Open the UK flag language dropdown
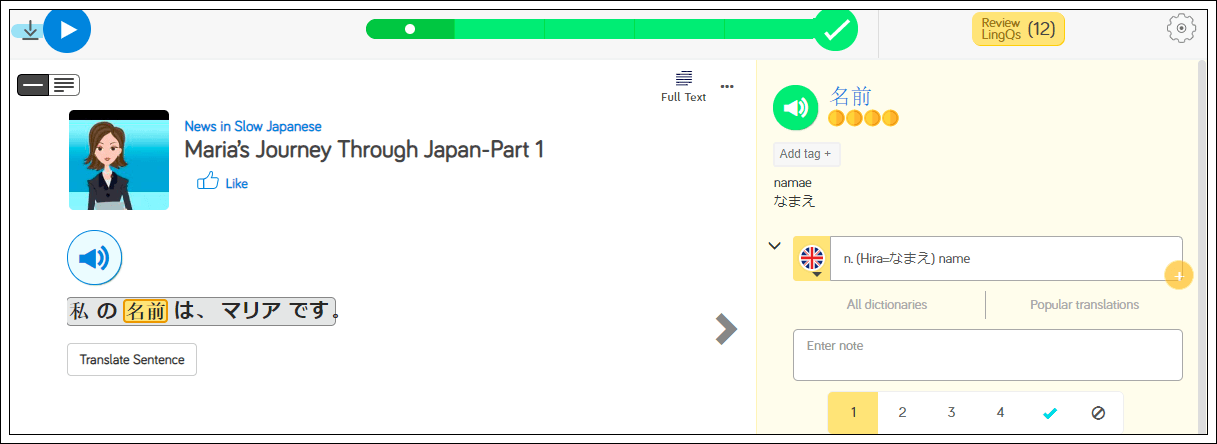This screenshot has width=1217, height=444. click(812, 259)
